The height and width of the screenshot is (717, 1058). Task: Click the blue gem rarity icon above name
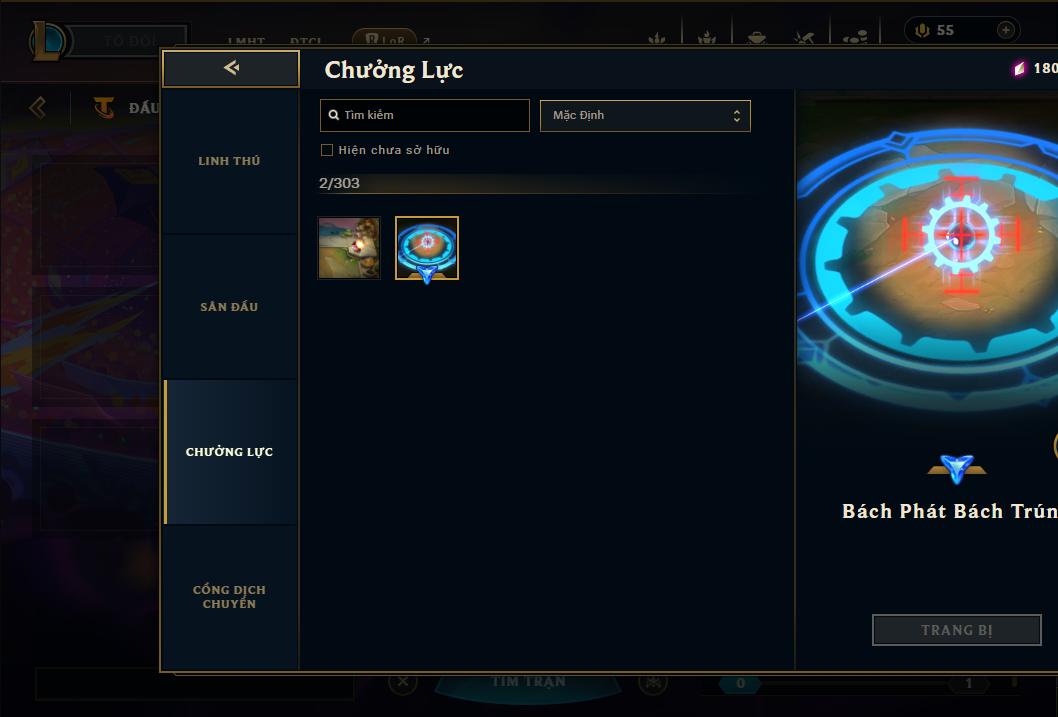[x=957, y=469]
